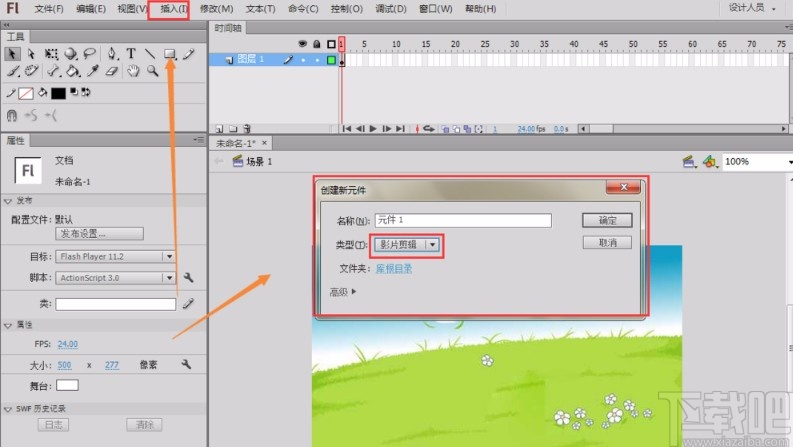Select the Free Transform tool

tap(51, 54)
